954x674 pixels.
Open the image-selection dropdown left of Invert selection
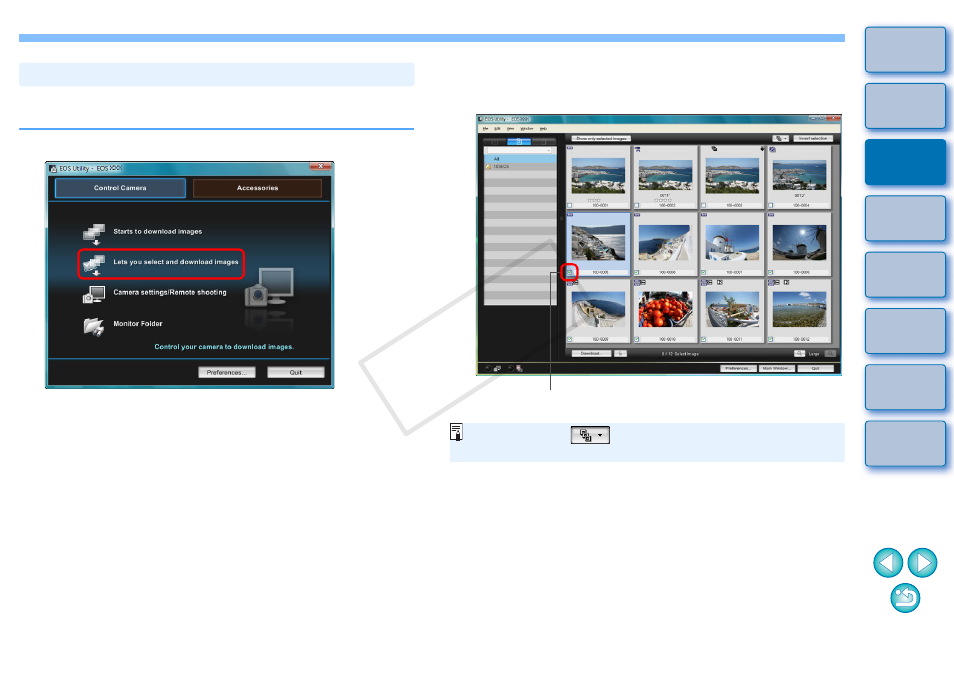click(781, 139)
